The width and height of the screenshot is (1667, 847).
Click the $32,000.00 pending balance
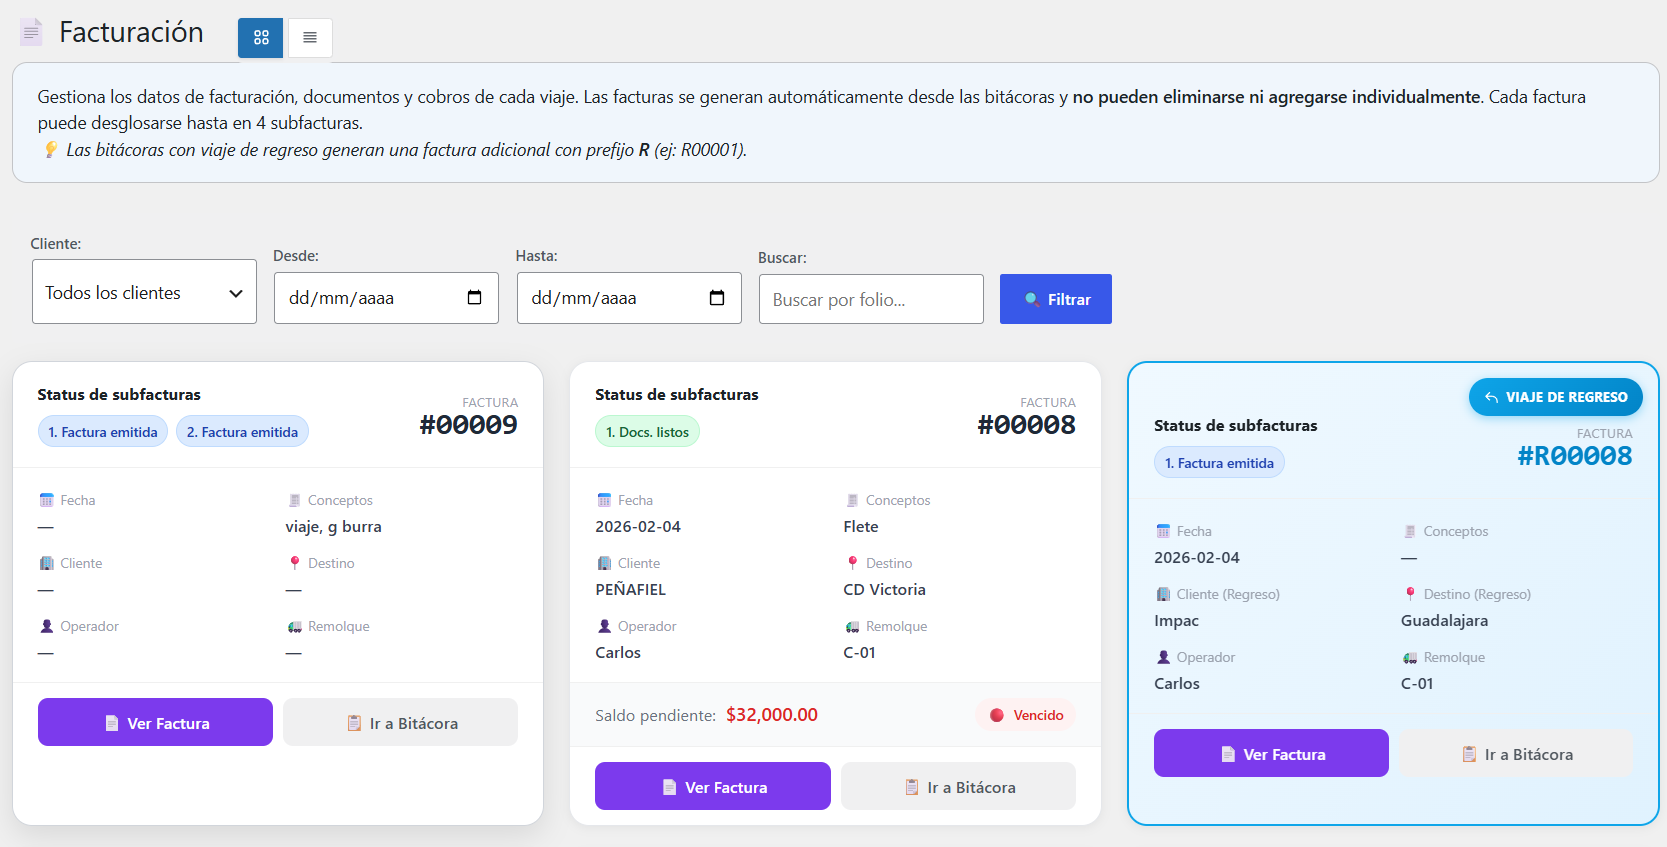(772, 715)
